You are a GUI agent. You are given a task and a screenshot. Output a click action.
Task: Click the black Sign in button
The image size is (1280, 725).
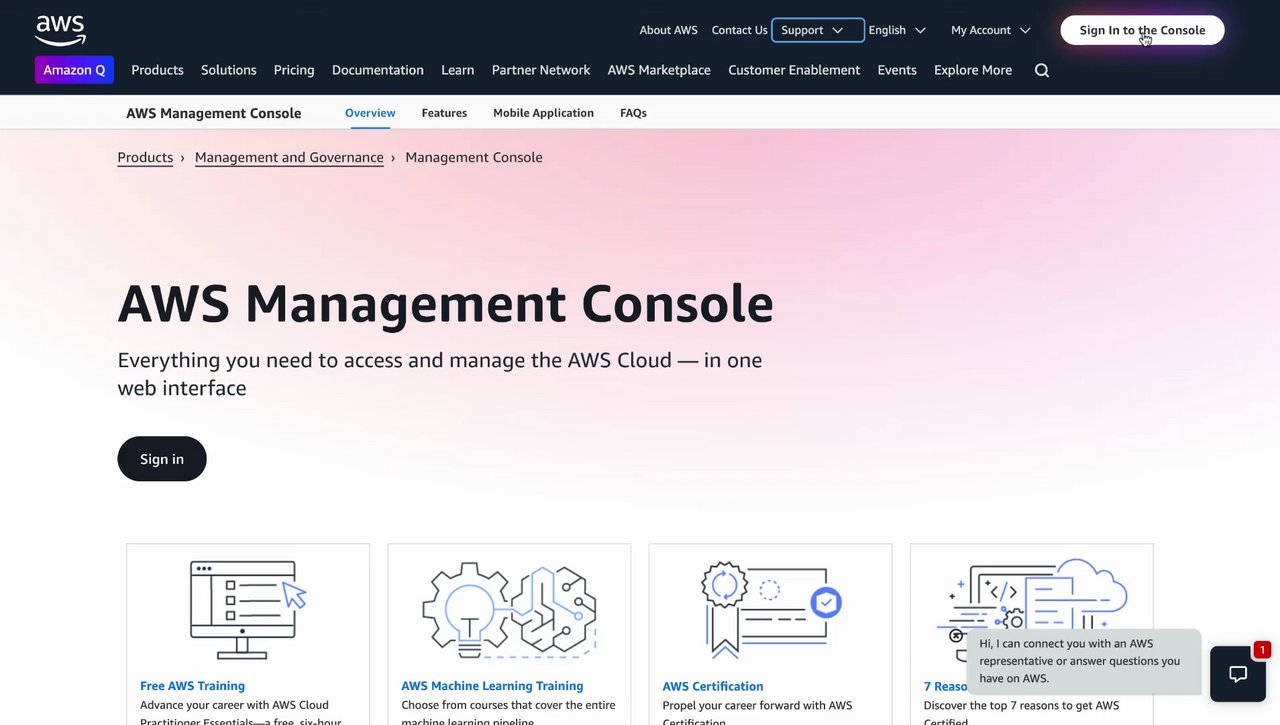click(x=162, y=459)
